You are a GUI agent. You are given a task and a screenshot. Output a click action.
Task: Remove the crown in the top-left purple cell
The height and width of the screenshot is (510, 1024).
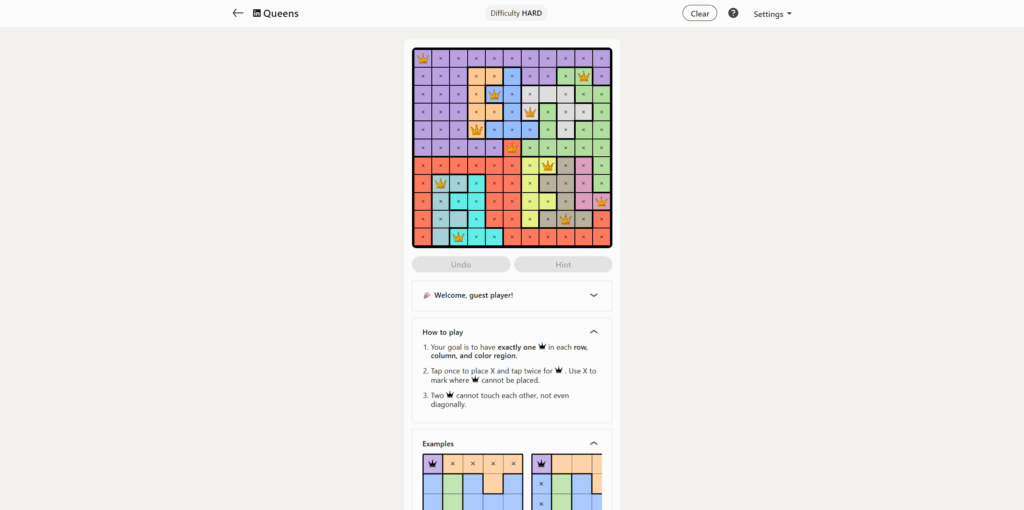click(423, 58)
